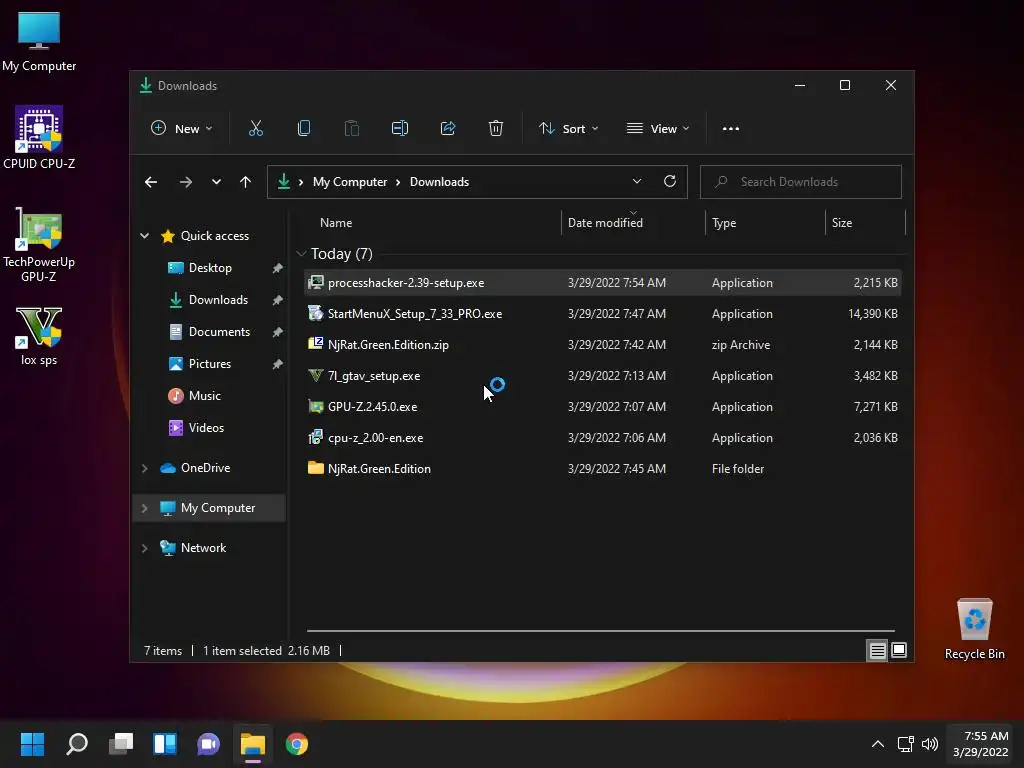Click Downloads in address breadcrumb
Viewport: 1024px width, 768px height.
(x=439, y=182)
